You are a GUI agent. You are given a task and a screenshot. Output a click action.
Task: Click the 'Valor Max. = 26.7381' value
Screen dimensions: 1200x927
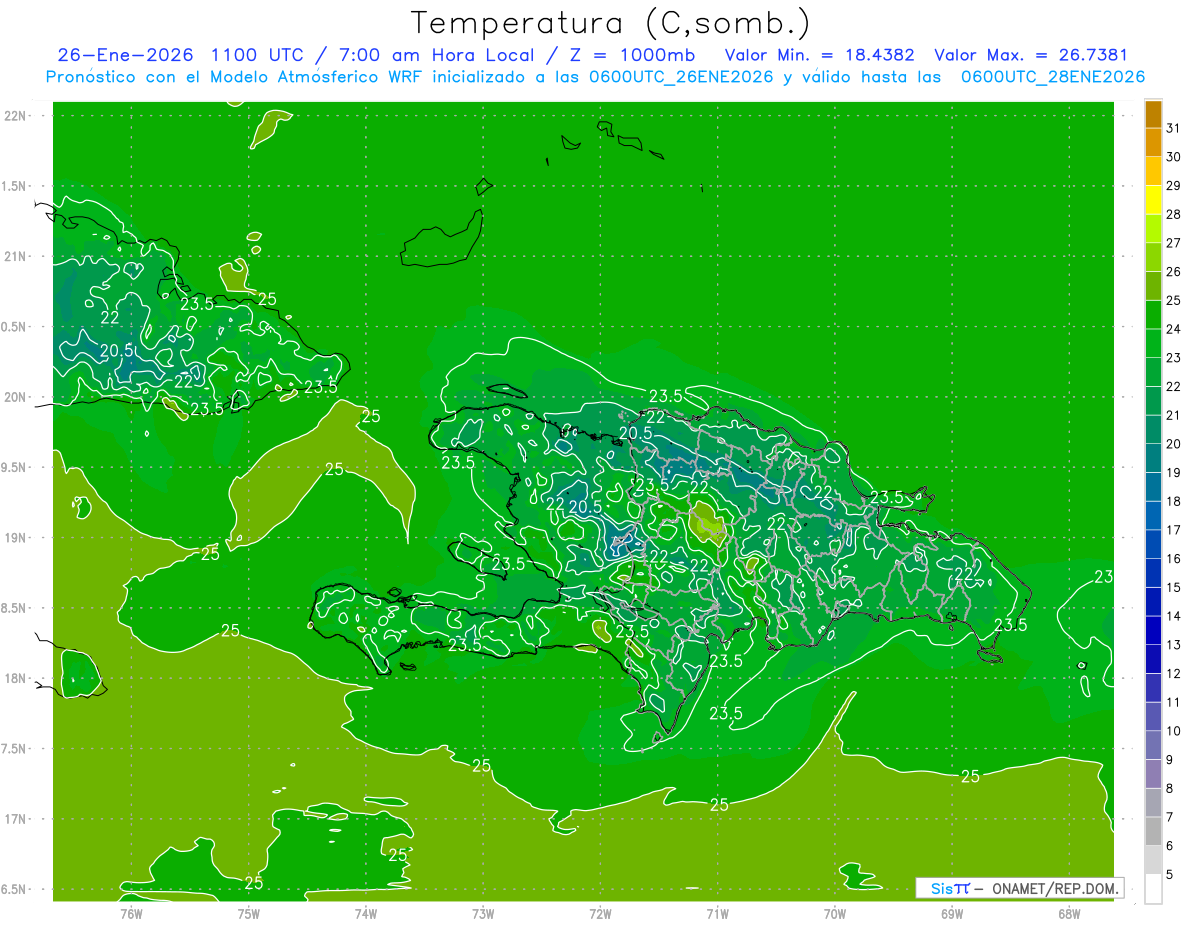click(1030, 55)
